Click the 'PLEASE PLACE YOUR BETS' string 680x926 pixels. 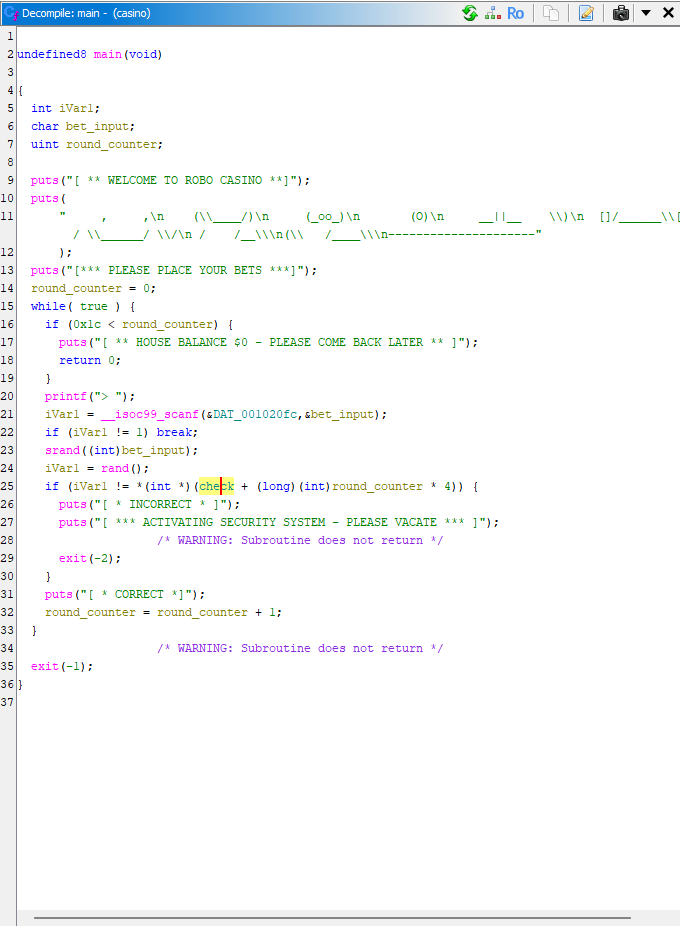189,270
